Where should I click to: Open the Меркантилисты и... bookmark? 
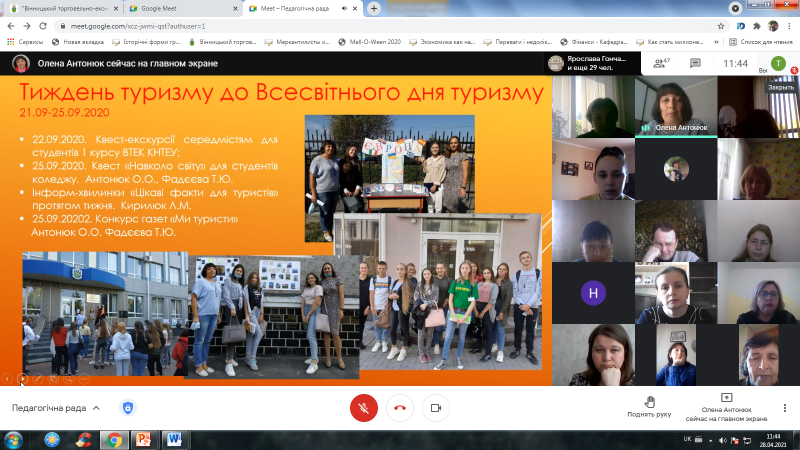297,42
